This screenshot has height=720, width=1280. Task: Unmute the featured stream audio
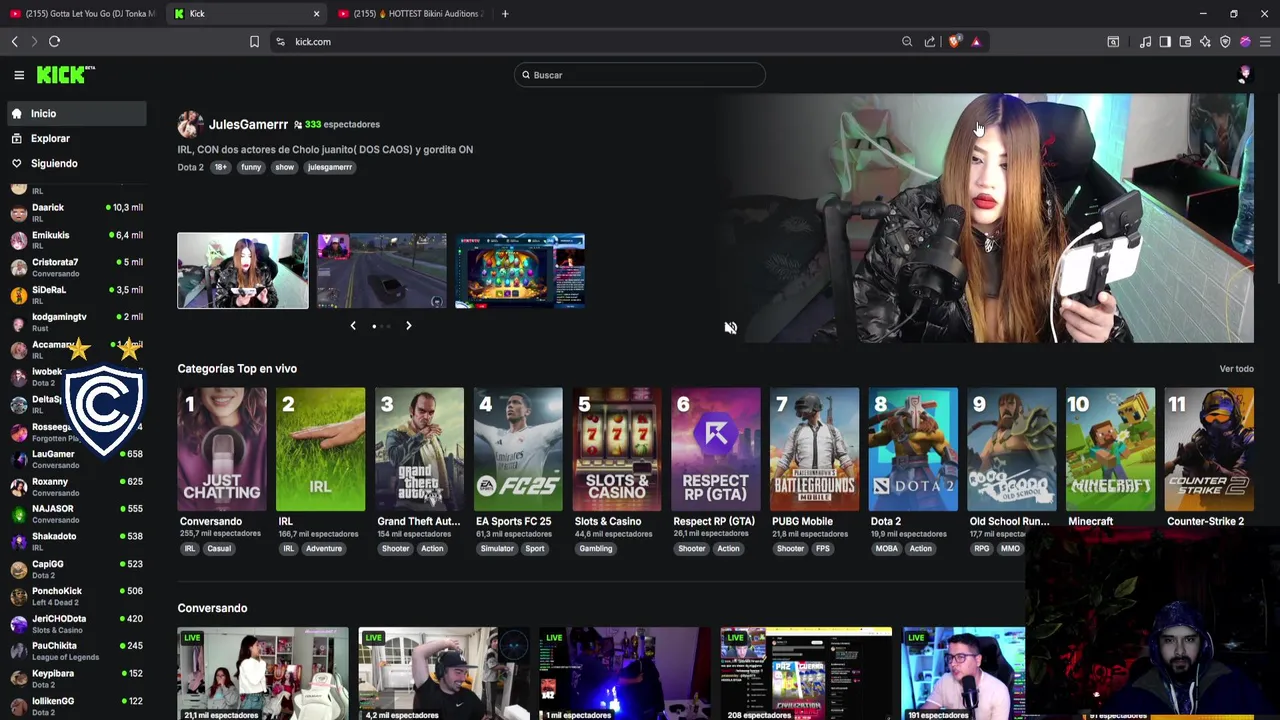click(730, 328)
